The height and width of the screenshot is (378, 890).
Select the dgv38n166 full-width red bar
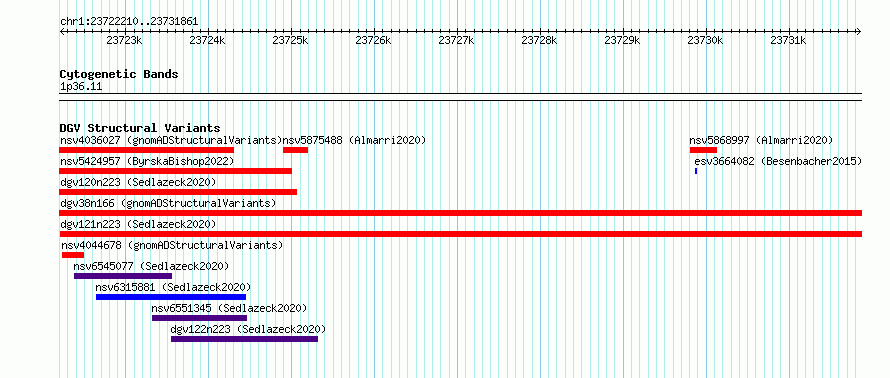pyautogui.click(x=461, y=213)
